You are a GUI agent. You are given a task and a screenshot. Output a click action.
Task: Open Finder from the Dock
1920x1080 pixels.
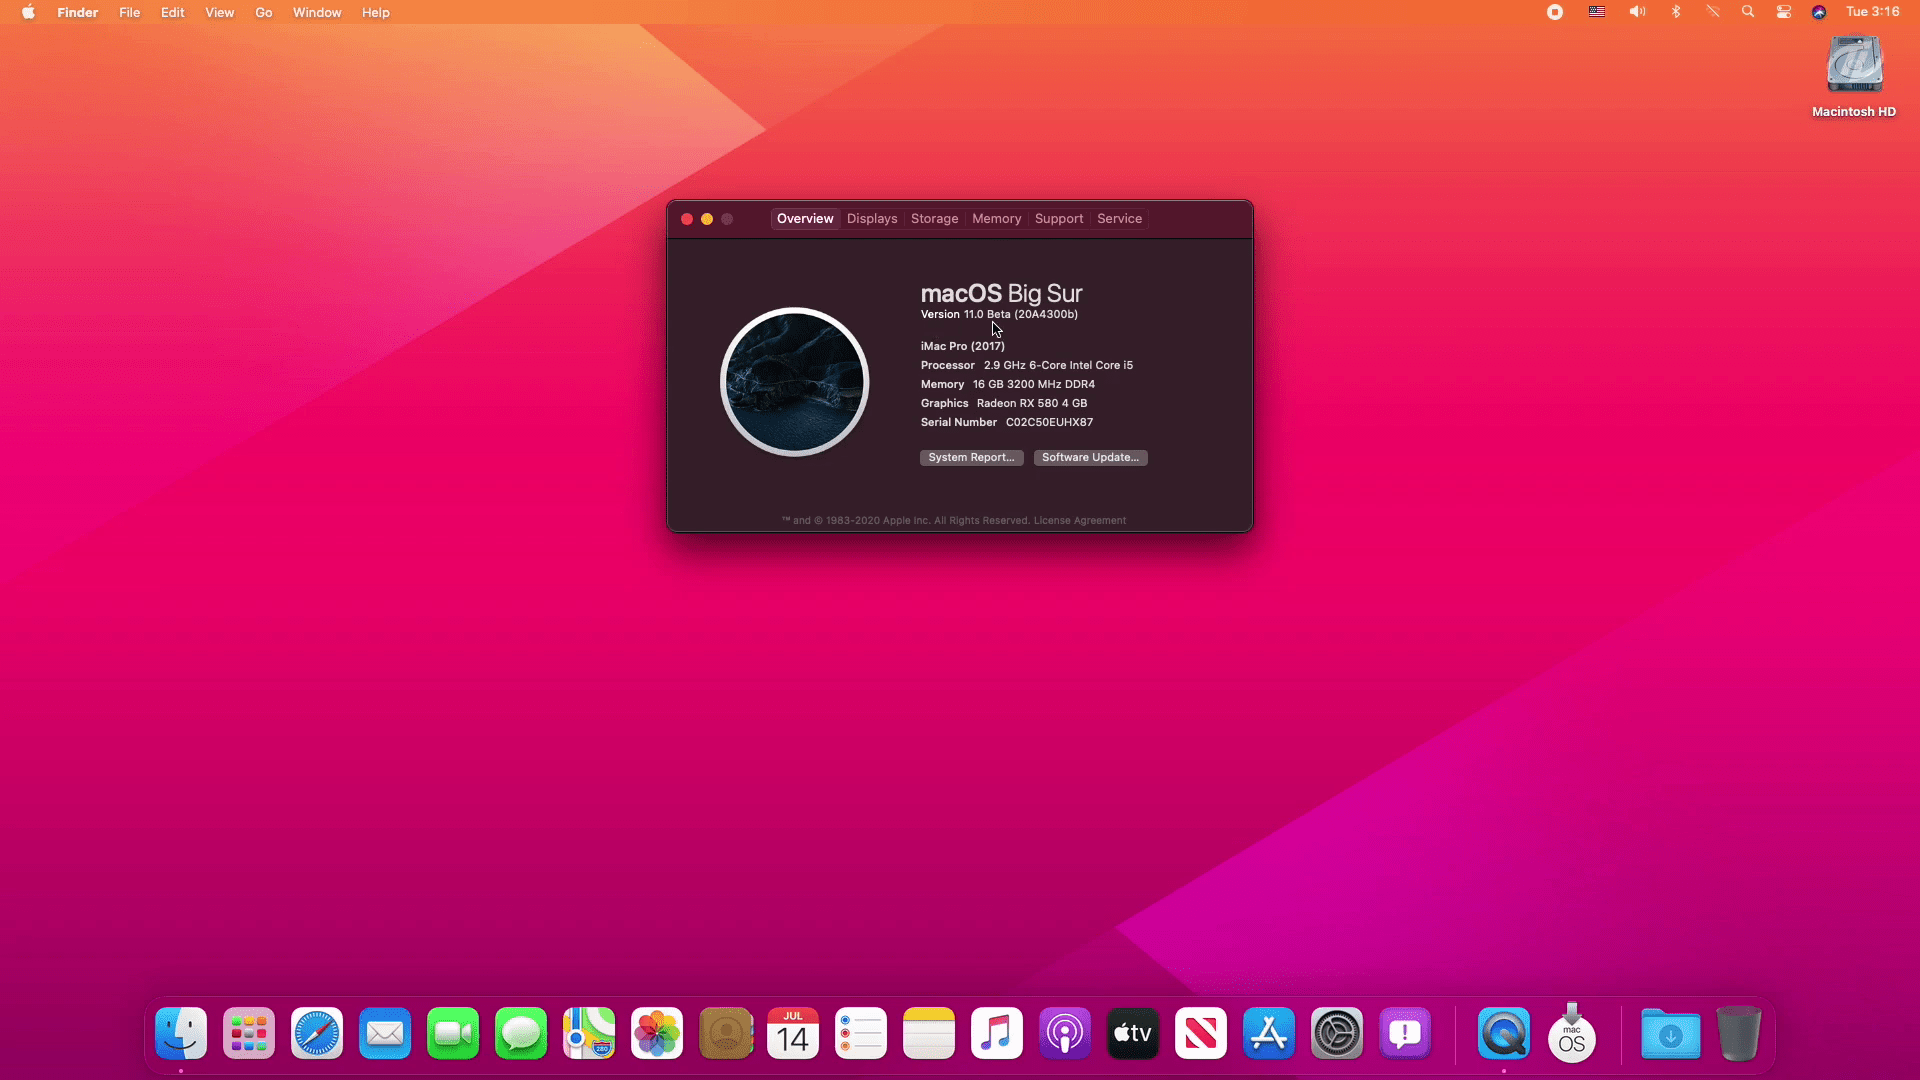pyautogui.click(x=181, y=1034)
